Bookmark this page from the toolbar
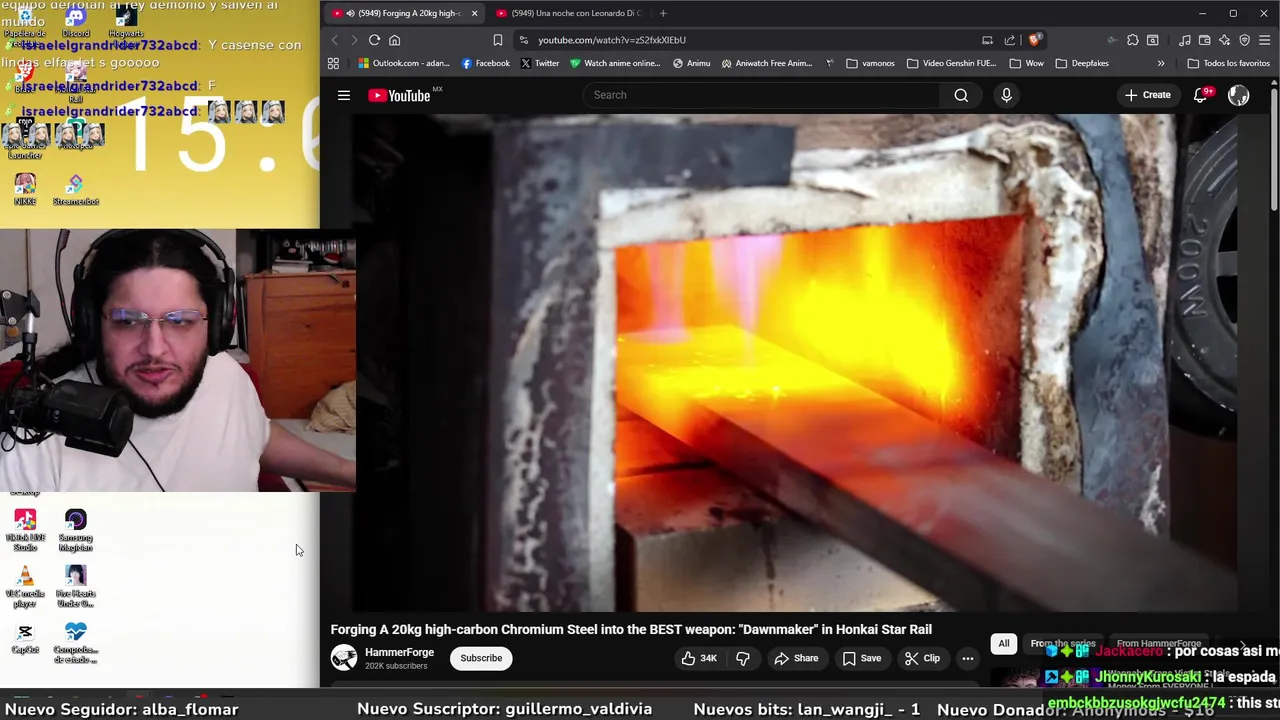This screenshot has width=1280, height=720. (x=497, y=40)
